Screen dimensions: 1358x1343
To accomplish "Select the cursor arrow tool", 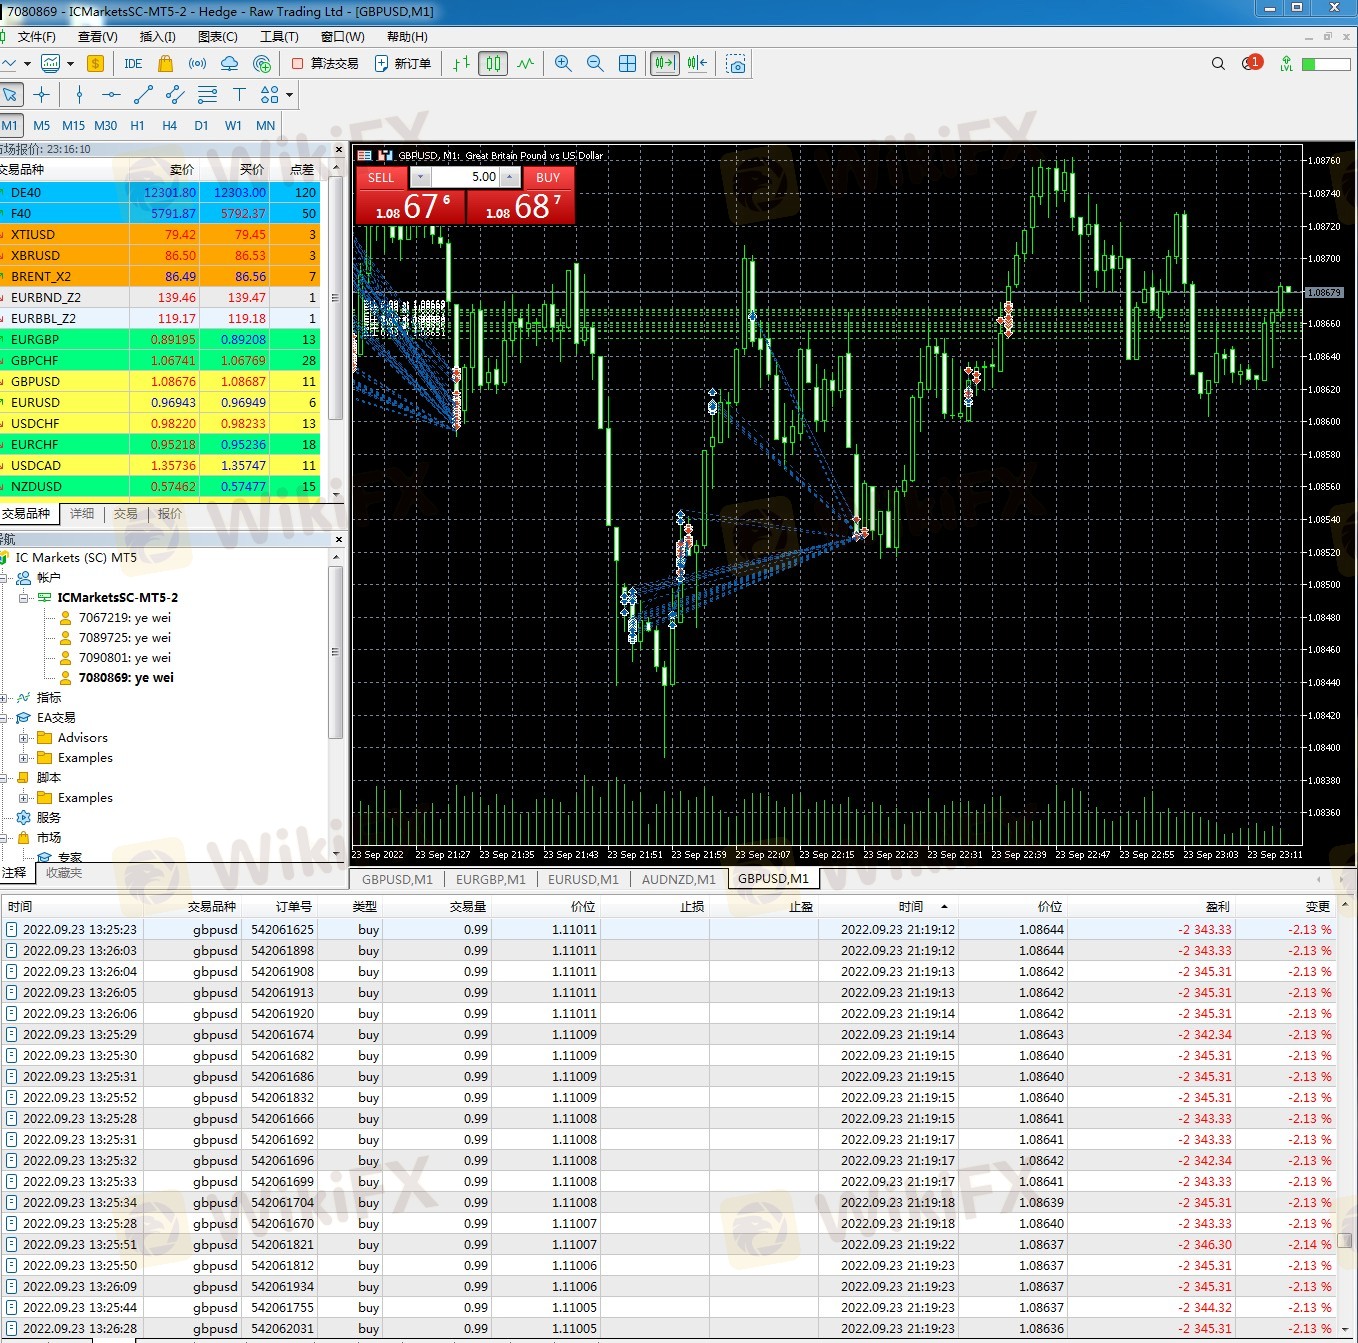I will click(10, 94).
